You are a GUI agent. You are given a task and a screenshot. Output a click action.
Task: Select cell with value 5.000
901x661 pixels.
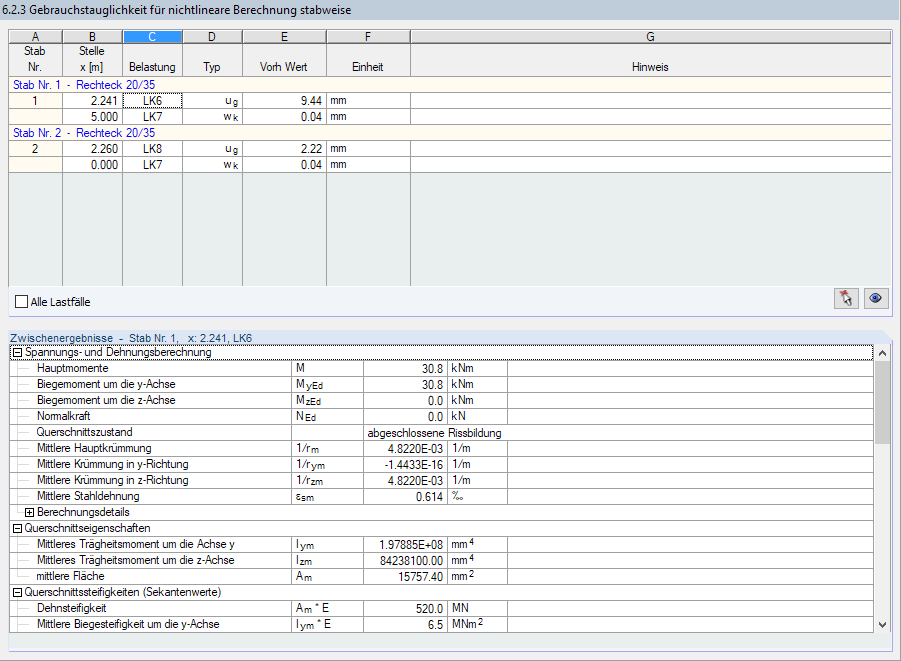[x=92, y=117]
